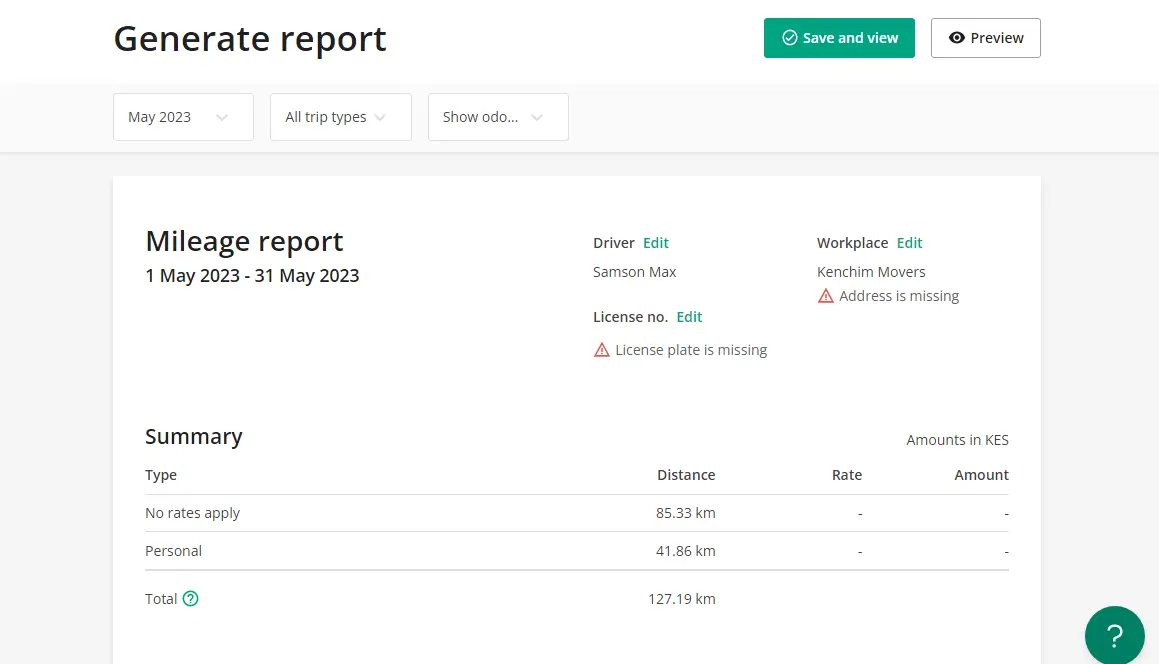Edit the Kenchim Movers workplace
Viewport: 1159px width, 664px height.
(x=909, y=242)
